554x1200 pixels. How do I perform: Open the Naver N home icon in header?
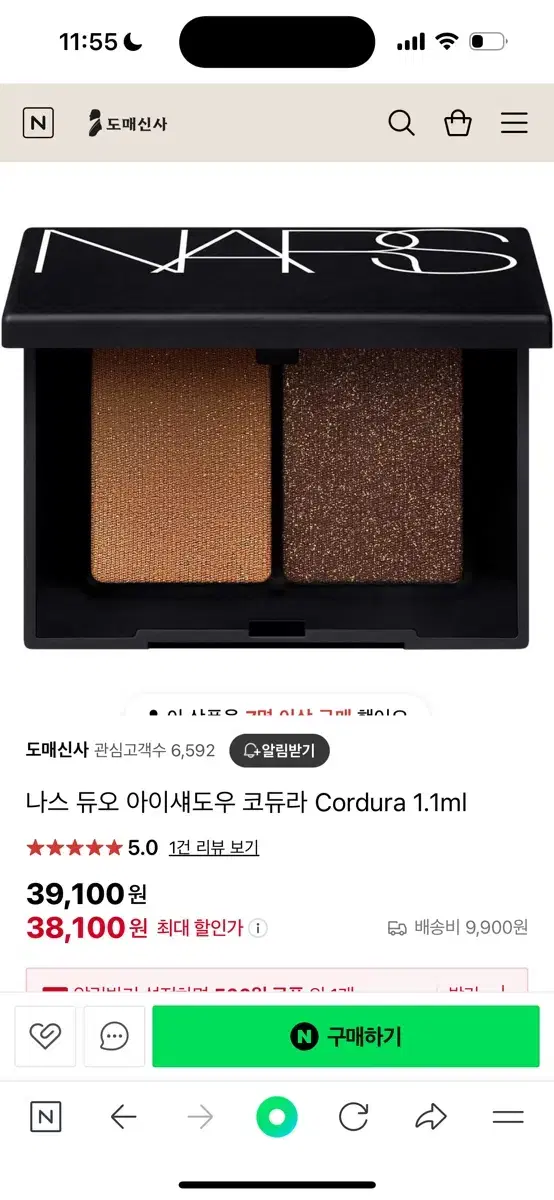tap(38, 123)
